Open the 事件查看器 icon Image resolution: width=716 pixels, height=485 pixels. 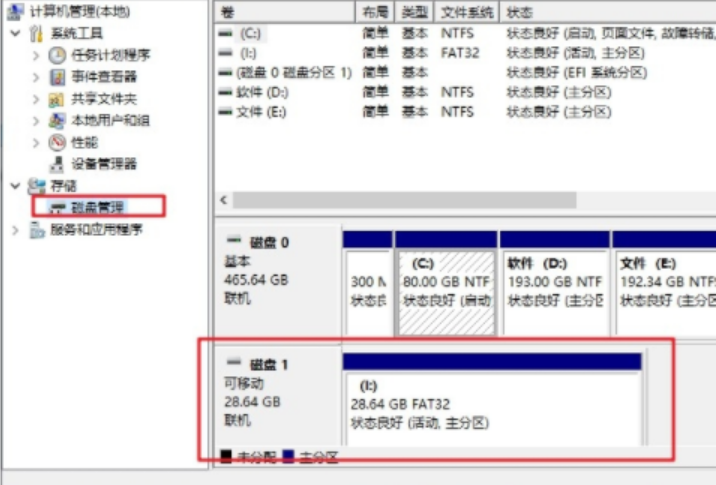[57, 77]
